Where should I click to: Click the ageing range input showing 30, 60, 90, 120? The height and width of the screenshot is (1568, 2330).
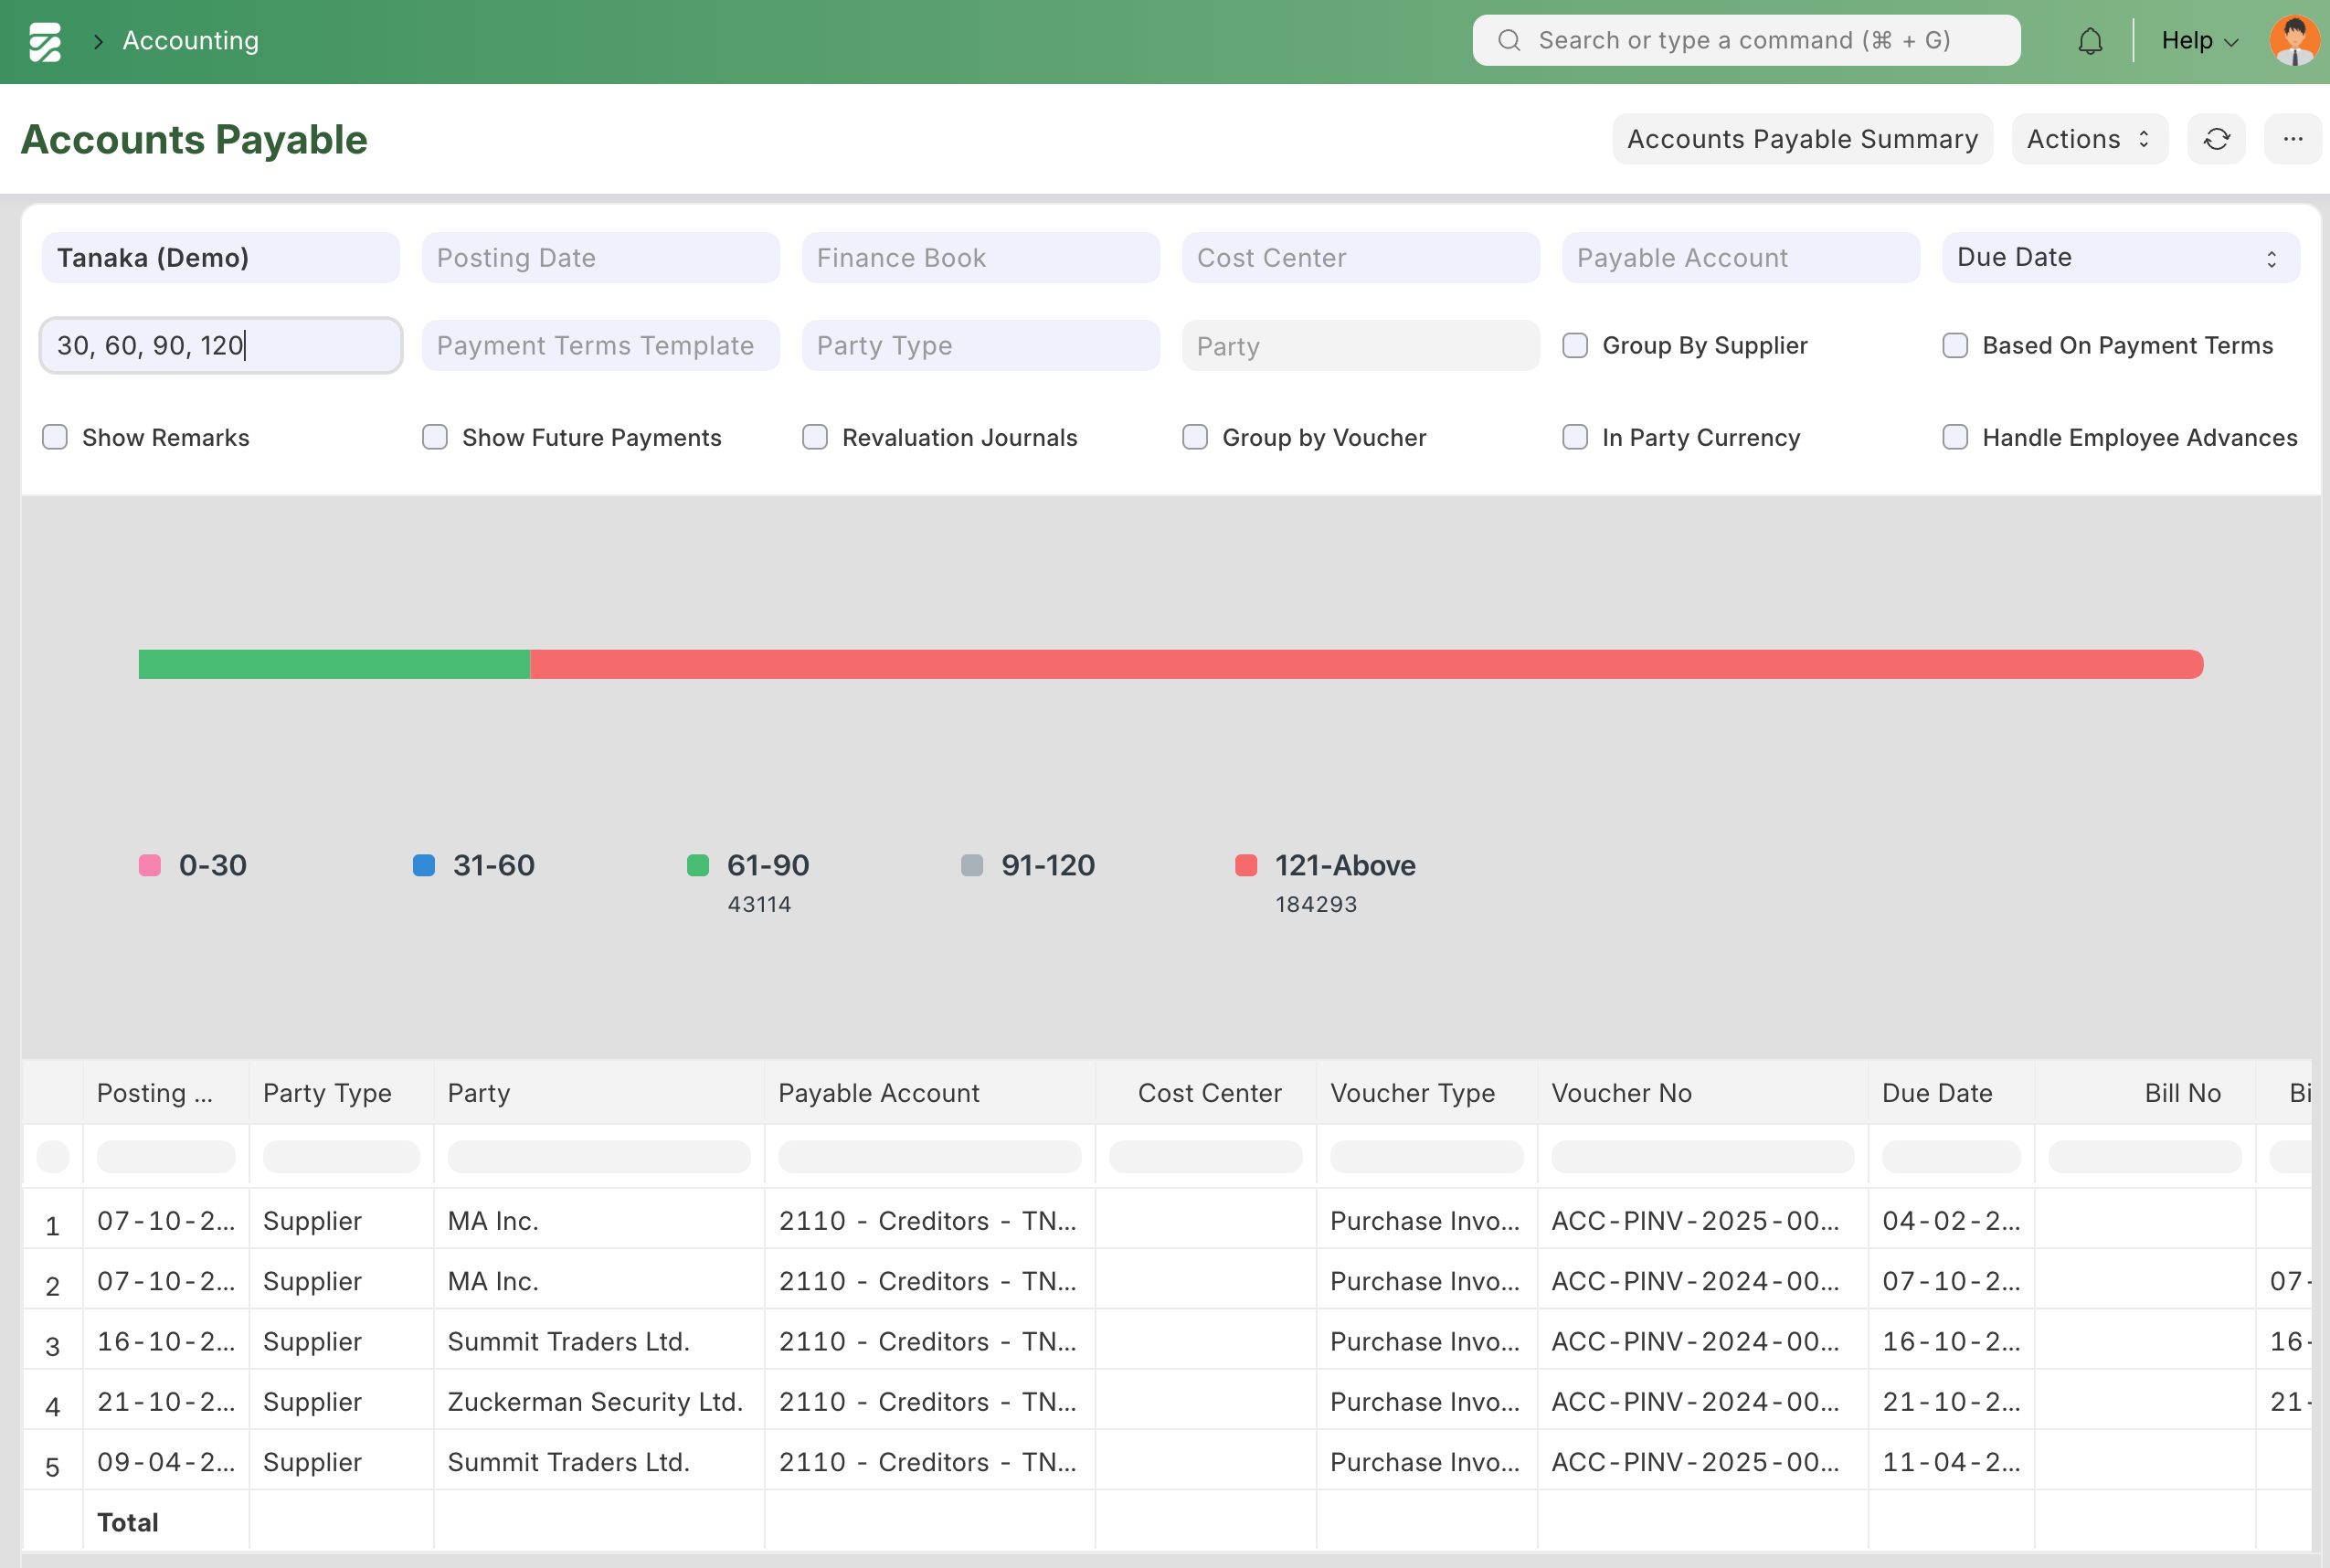[x=220, y=345]
